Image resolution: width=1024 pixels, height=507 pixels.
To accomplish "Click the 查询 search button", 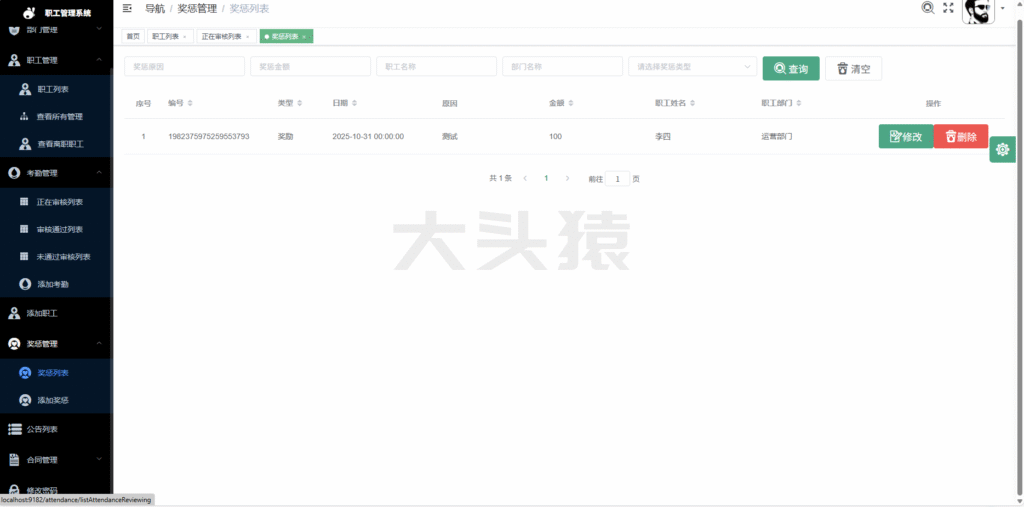I will pyautogui.click(x=791, y=69).
